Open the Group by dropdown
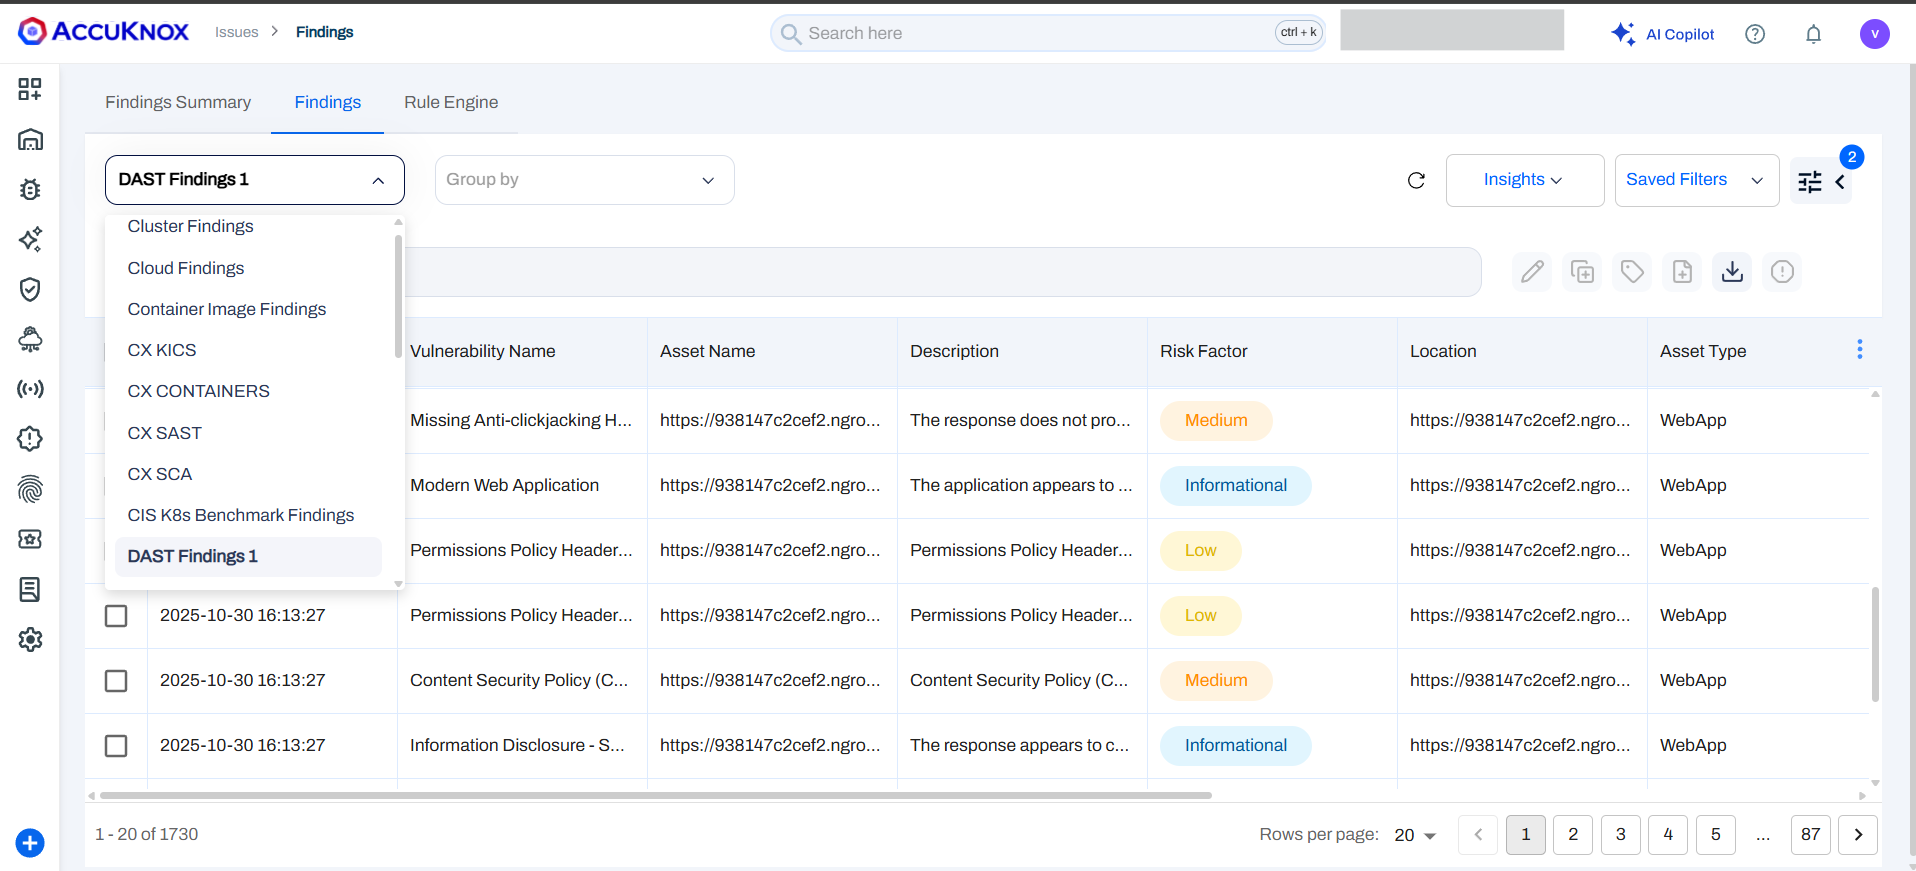Screen dimensions: 1916x871 click(585, 180)
